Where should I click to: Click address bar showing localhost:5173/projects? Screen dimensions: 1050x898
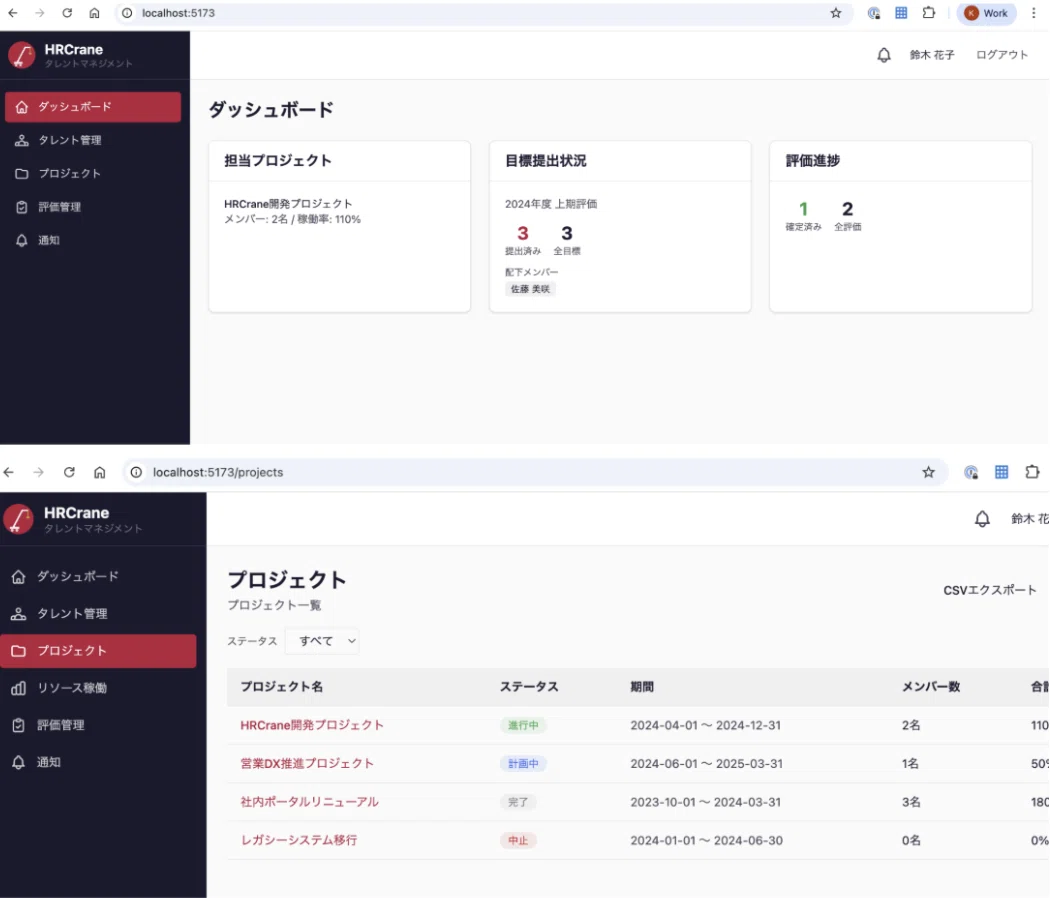click(x=536, y=472)
